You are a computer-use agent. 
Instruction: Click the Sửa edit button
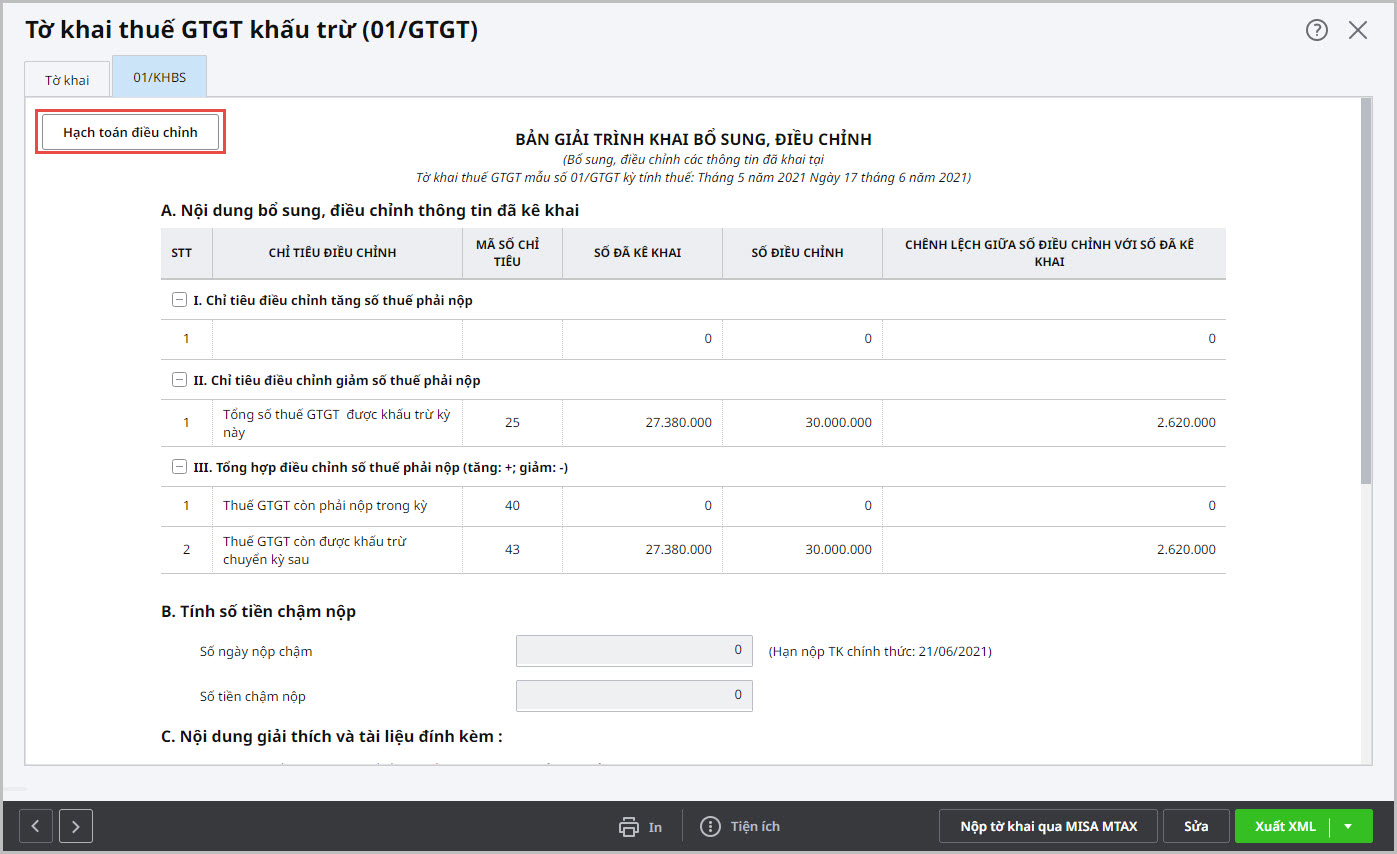tap(1196, 827)
